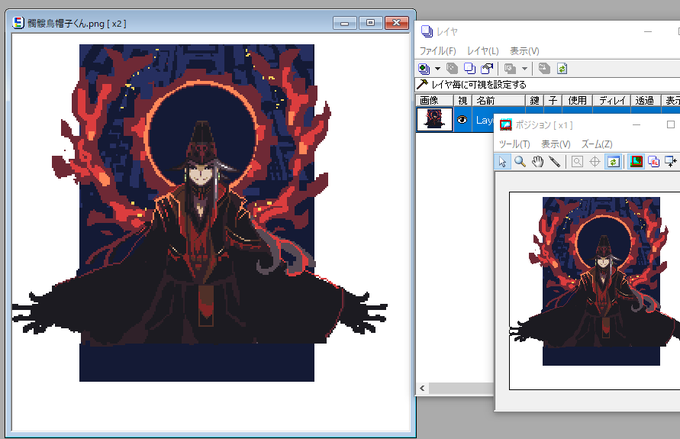Open the 表示(V) menu in the レイヤ window
Image resolution: width=680 pixels, height=439 pixels.
pos(524,51)
